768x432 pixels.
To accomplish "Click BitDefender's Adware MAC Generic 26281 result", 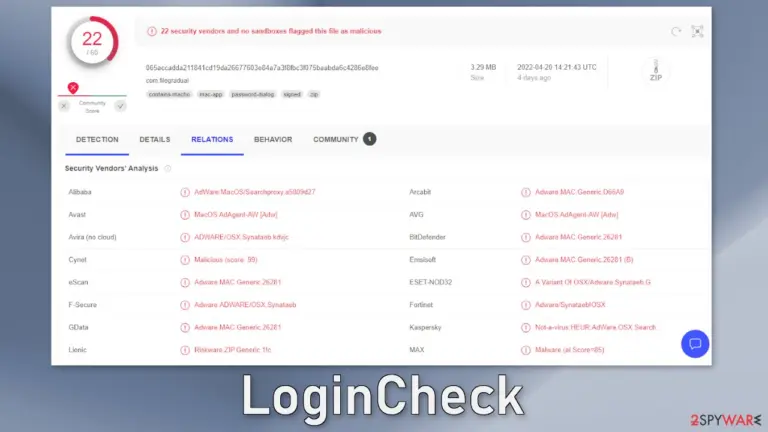I will click(578, 237).
